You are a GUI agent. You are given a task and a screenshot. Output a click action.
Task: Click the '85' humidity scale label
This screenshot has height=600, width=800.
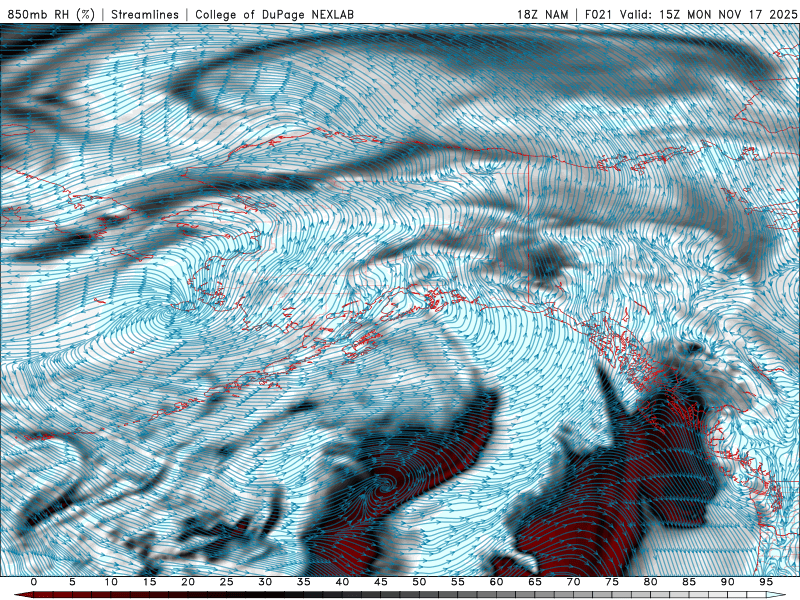pyautogui.click(x=689, y=582)
